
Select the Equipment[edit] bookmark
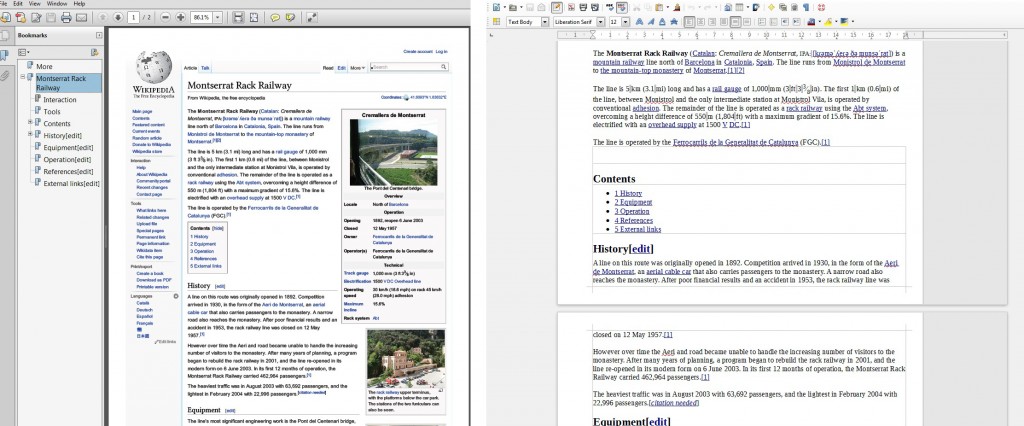pyautogui.click(x=68, y=147)
